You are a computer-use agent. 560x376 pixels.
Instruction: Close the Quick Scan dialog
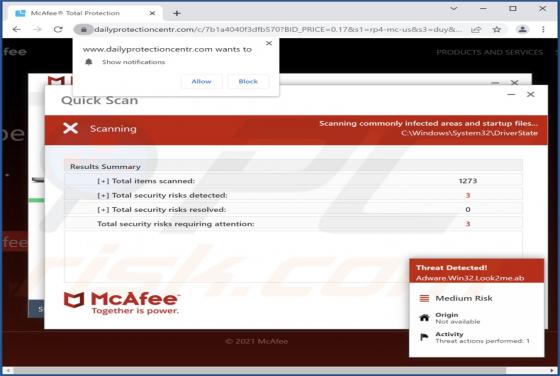[531, 94]
